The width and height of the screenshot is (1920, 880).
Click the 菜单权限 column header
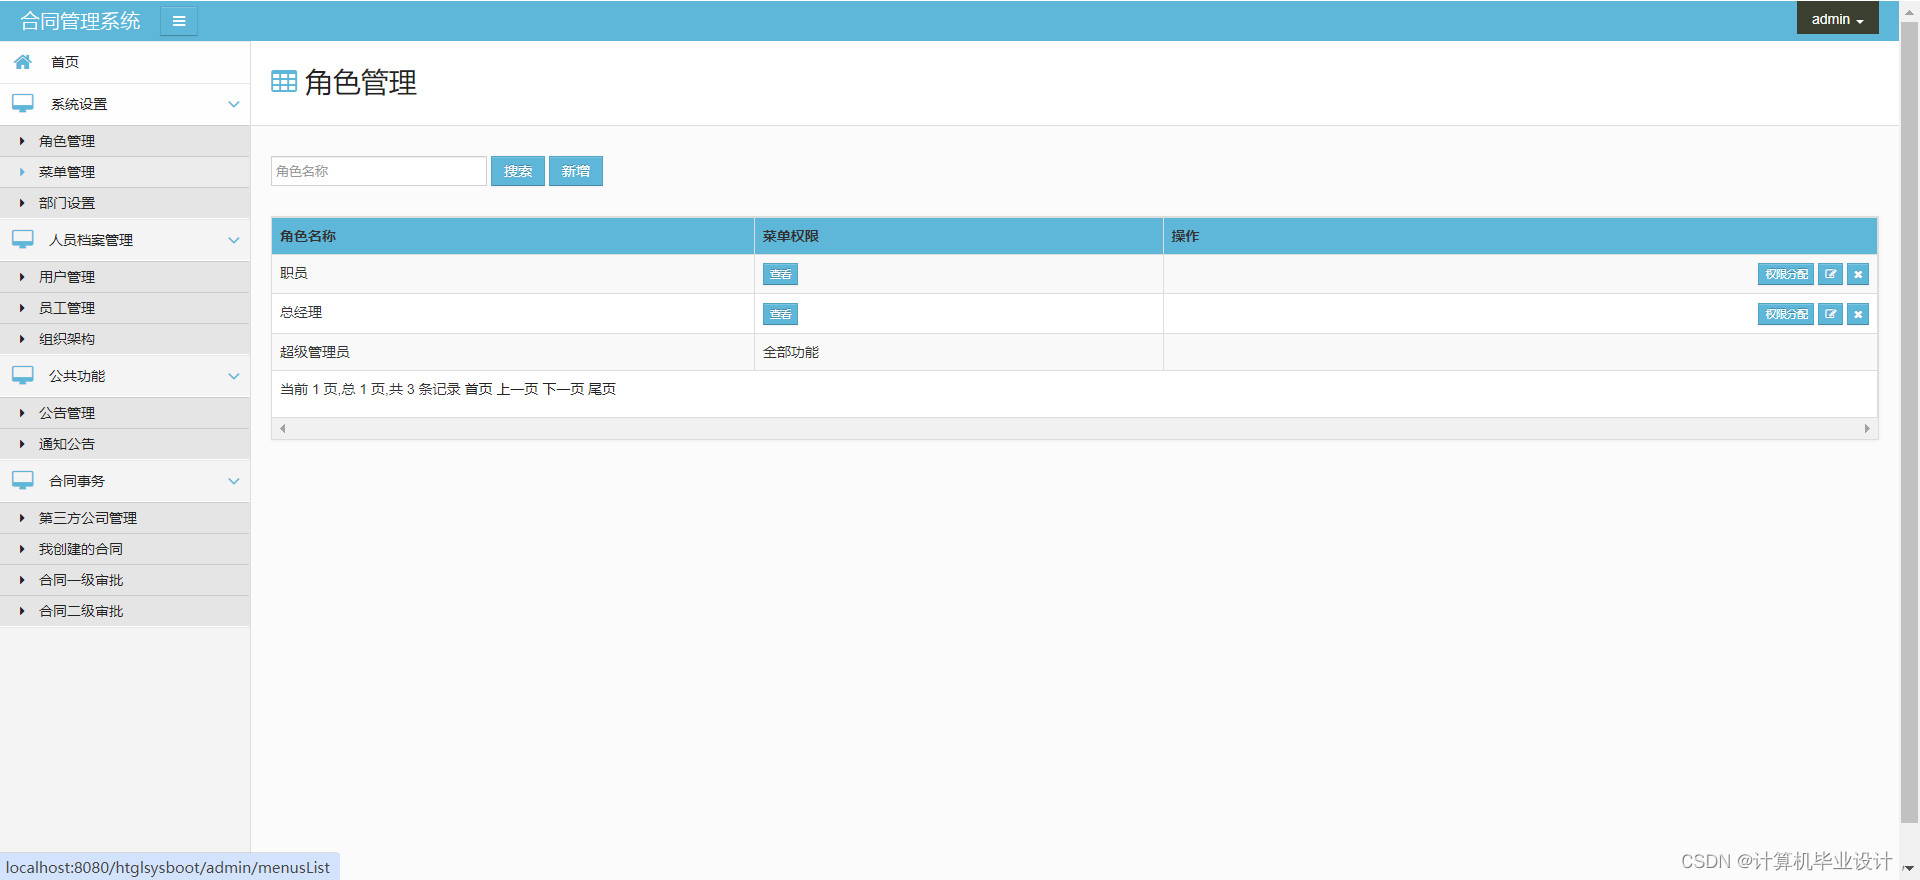click(x=959, y=236)
